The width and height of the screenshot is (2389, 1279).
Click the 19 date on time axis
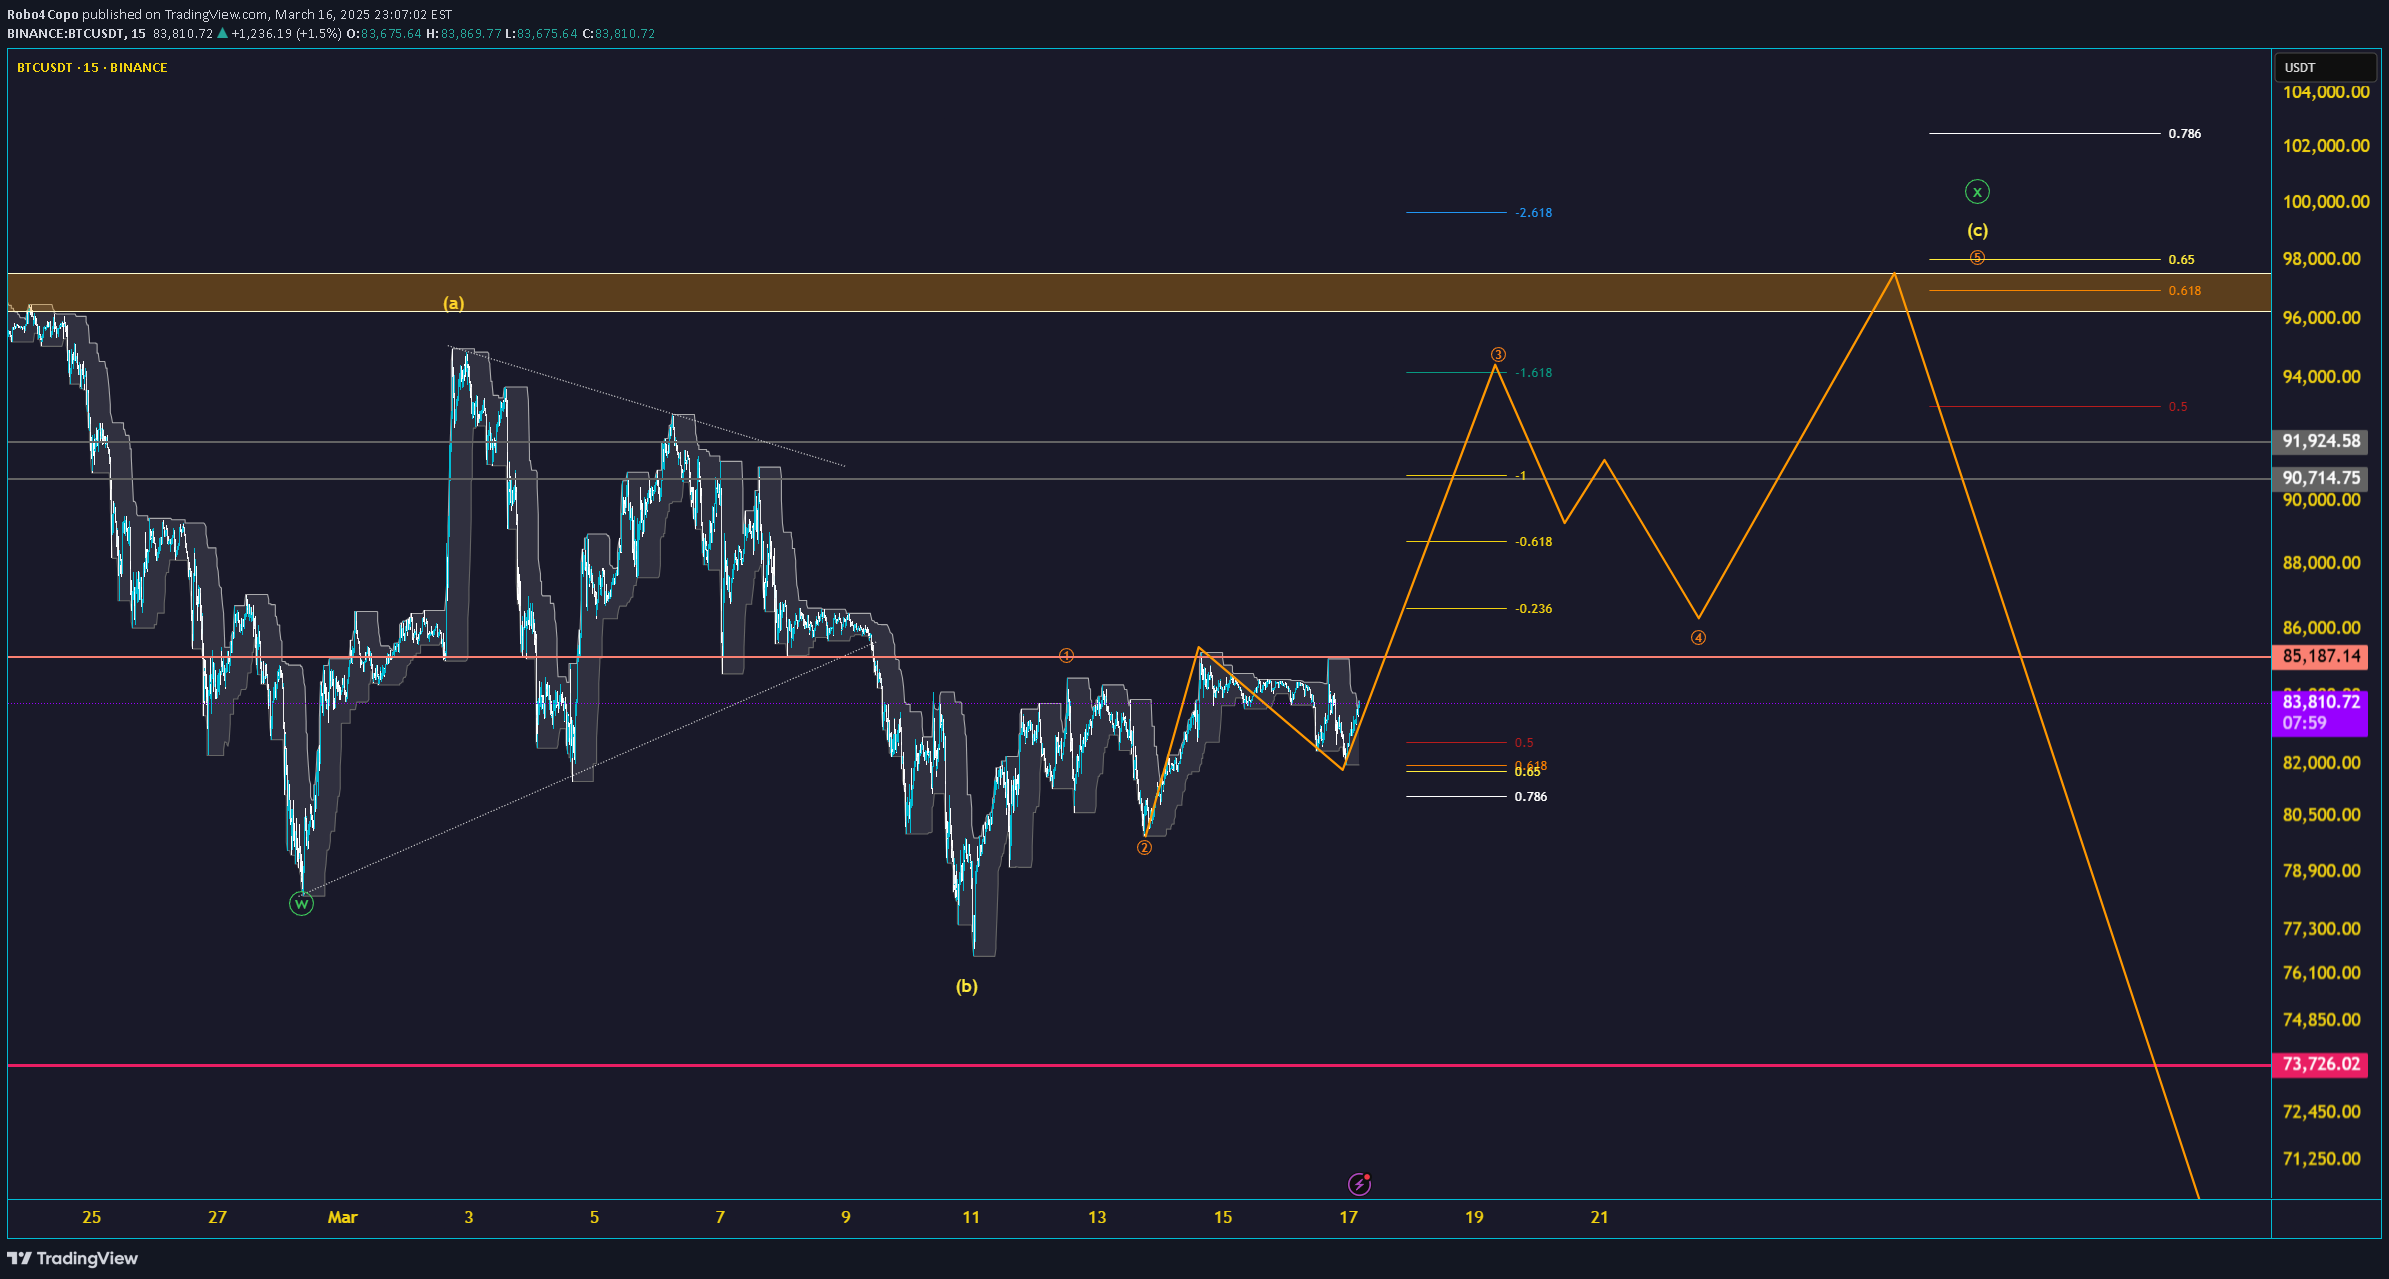coord(1474,1217)
